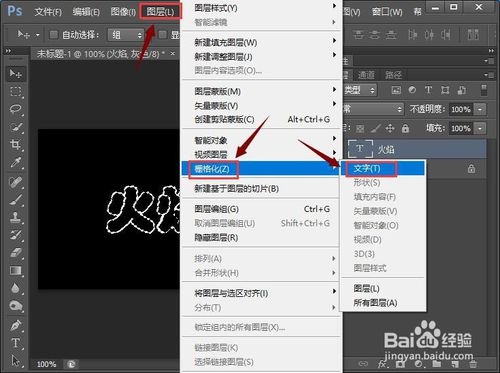Select the Lasso tool

click(15, 109)
